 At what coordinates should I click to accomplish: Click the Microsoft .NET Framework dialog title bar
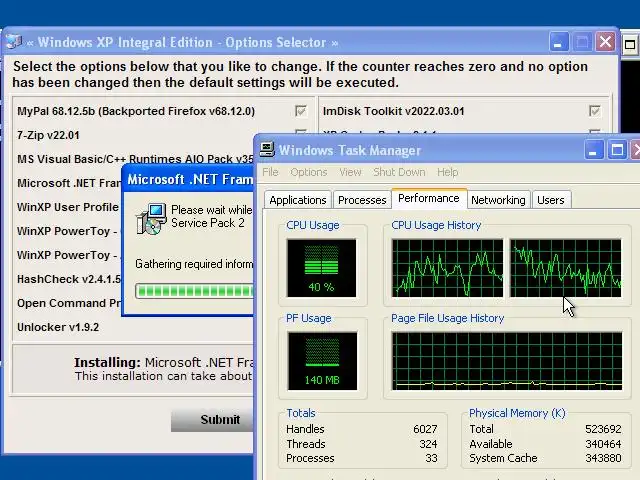point(188,179)
